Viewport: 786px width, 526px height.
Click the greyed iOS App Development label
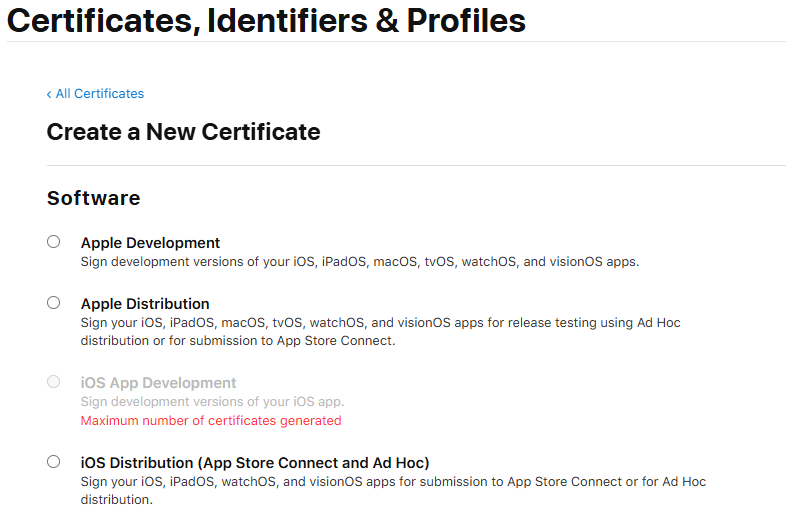tap(158, 383)
